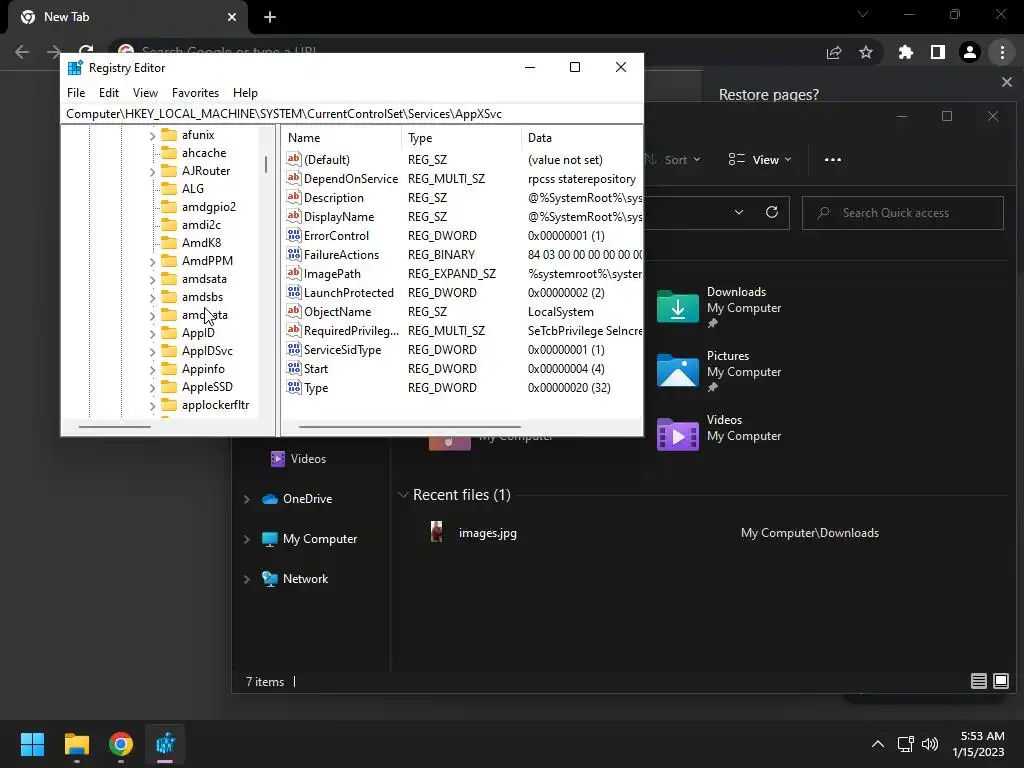Open See more options in File Explorer
Screen dimensions: 1024x768
(x=833, y=159)
